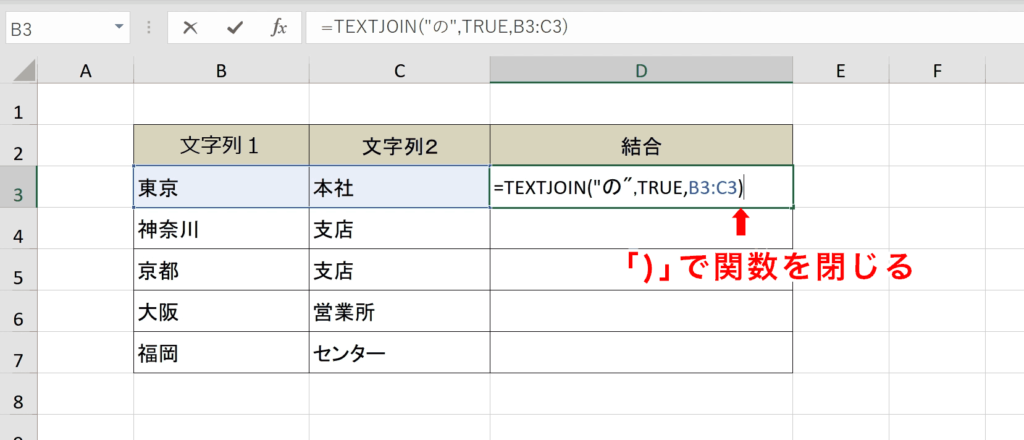The height and width of the screenshot is (440, 1024).
Task: Click the editing cell D3 with TEXTJOIN formula
Action: click(640, 188)
